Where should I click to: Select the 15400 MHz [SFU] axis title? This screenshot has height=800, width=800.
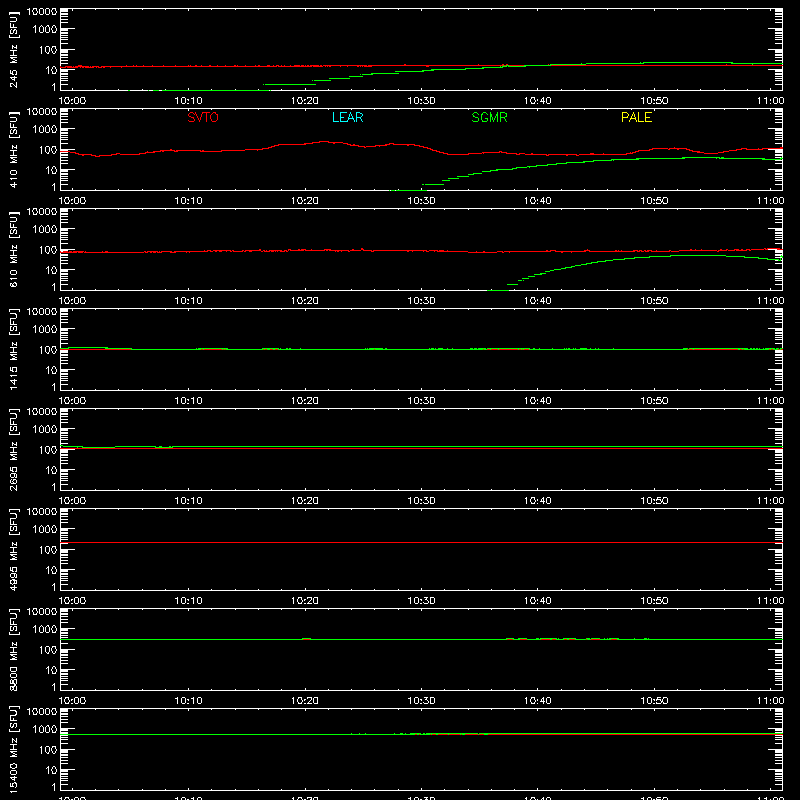13,750
